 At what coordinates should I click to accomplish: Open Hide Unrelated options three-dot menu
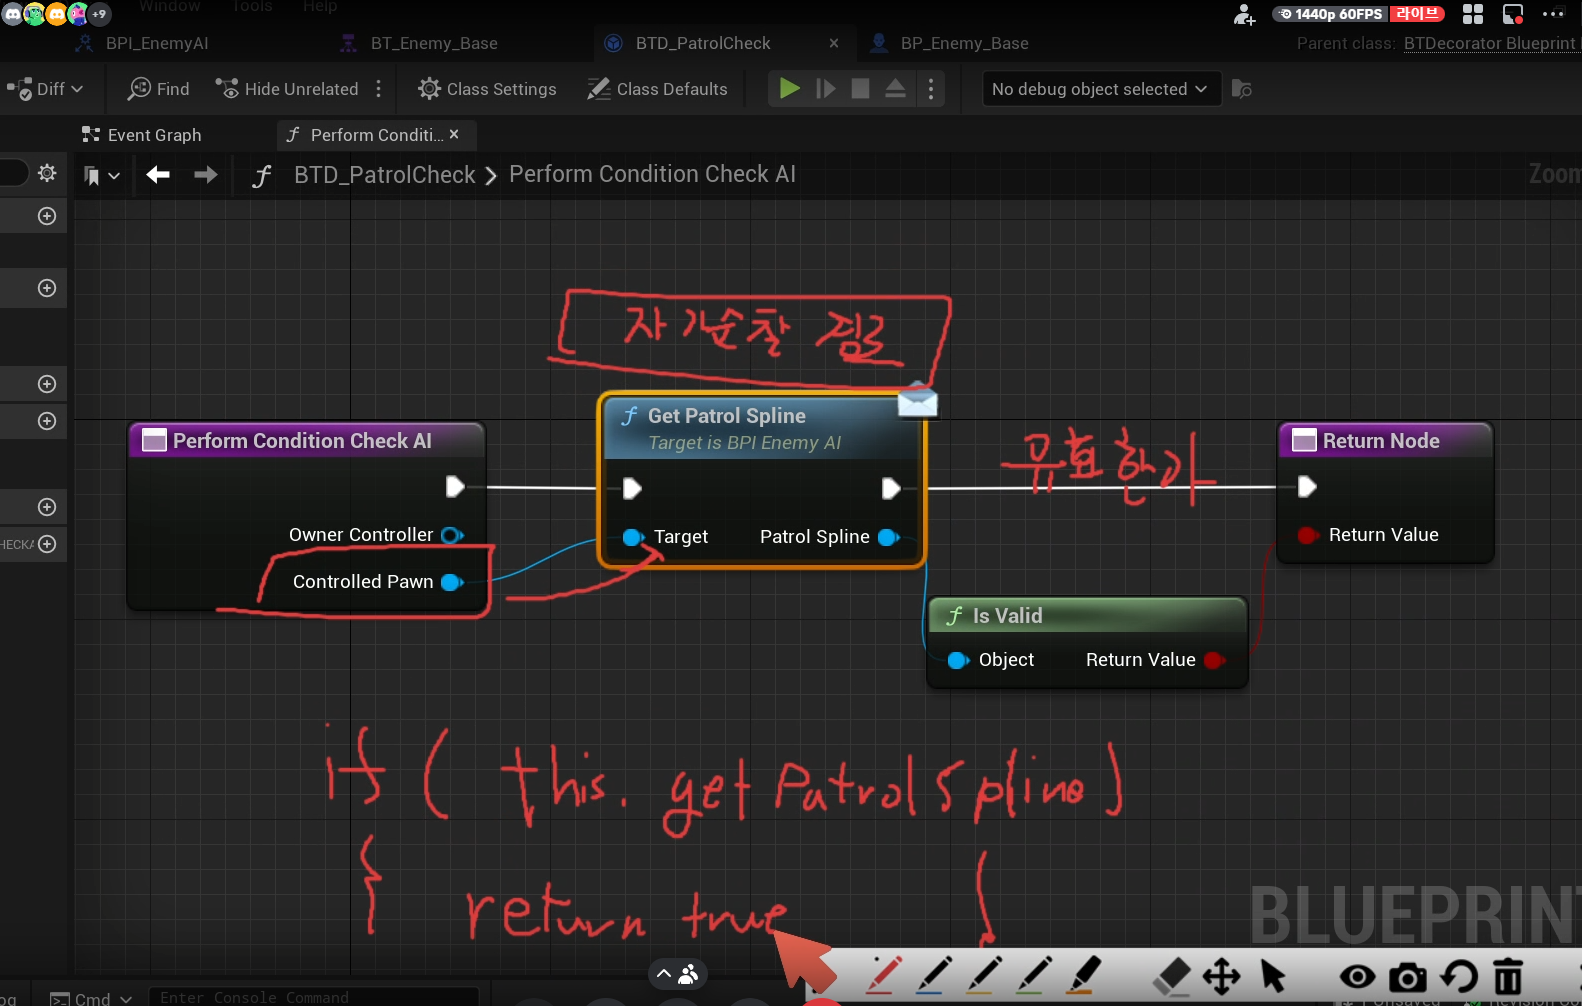[379, 89]
